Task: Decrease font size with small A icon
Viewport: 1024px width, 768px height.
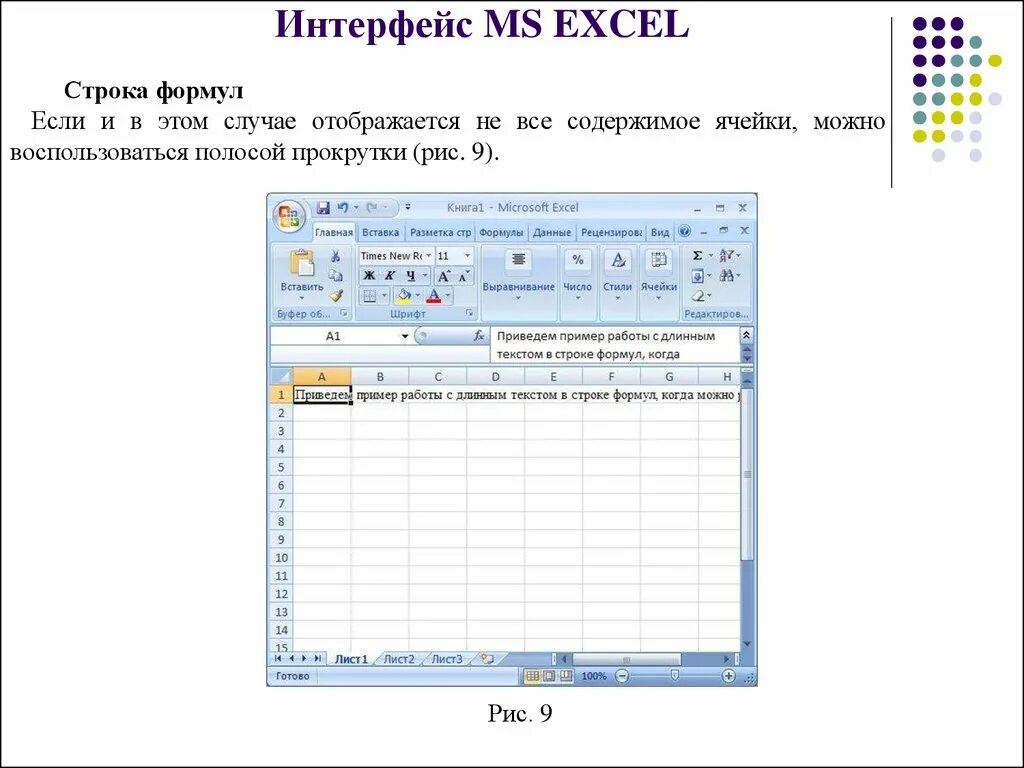Action: (x=463, y=276)
